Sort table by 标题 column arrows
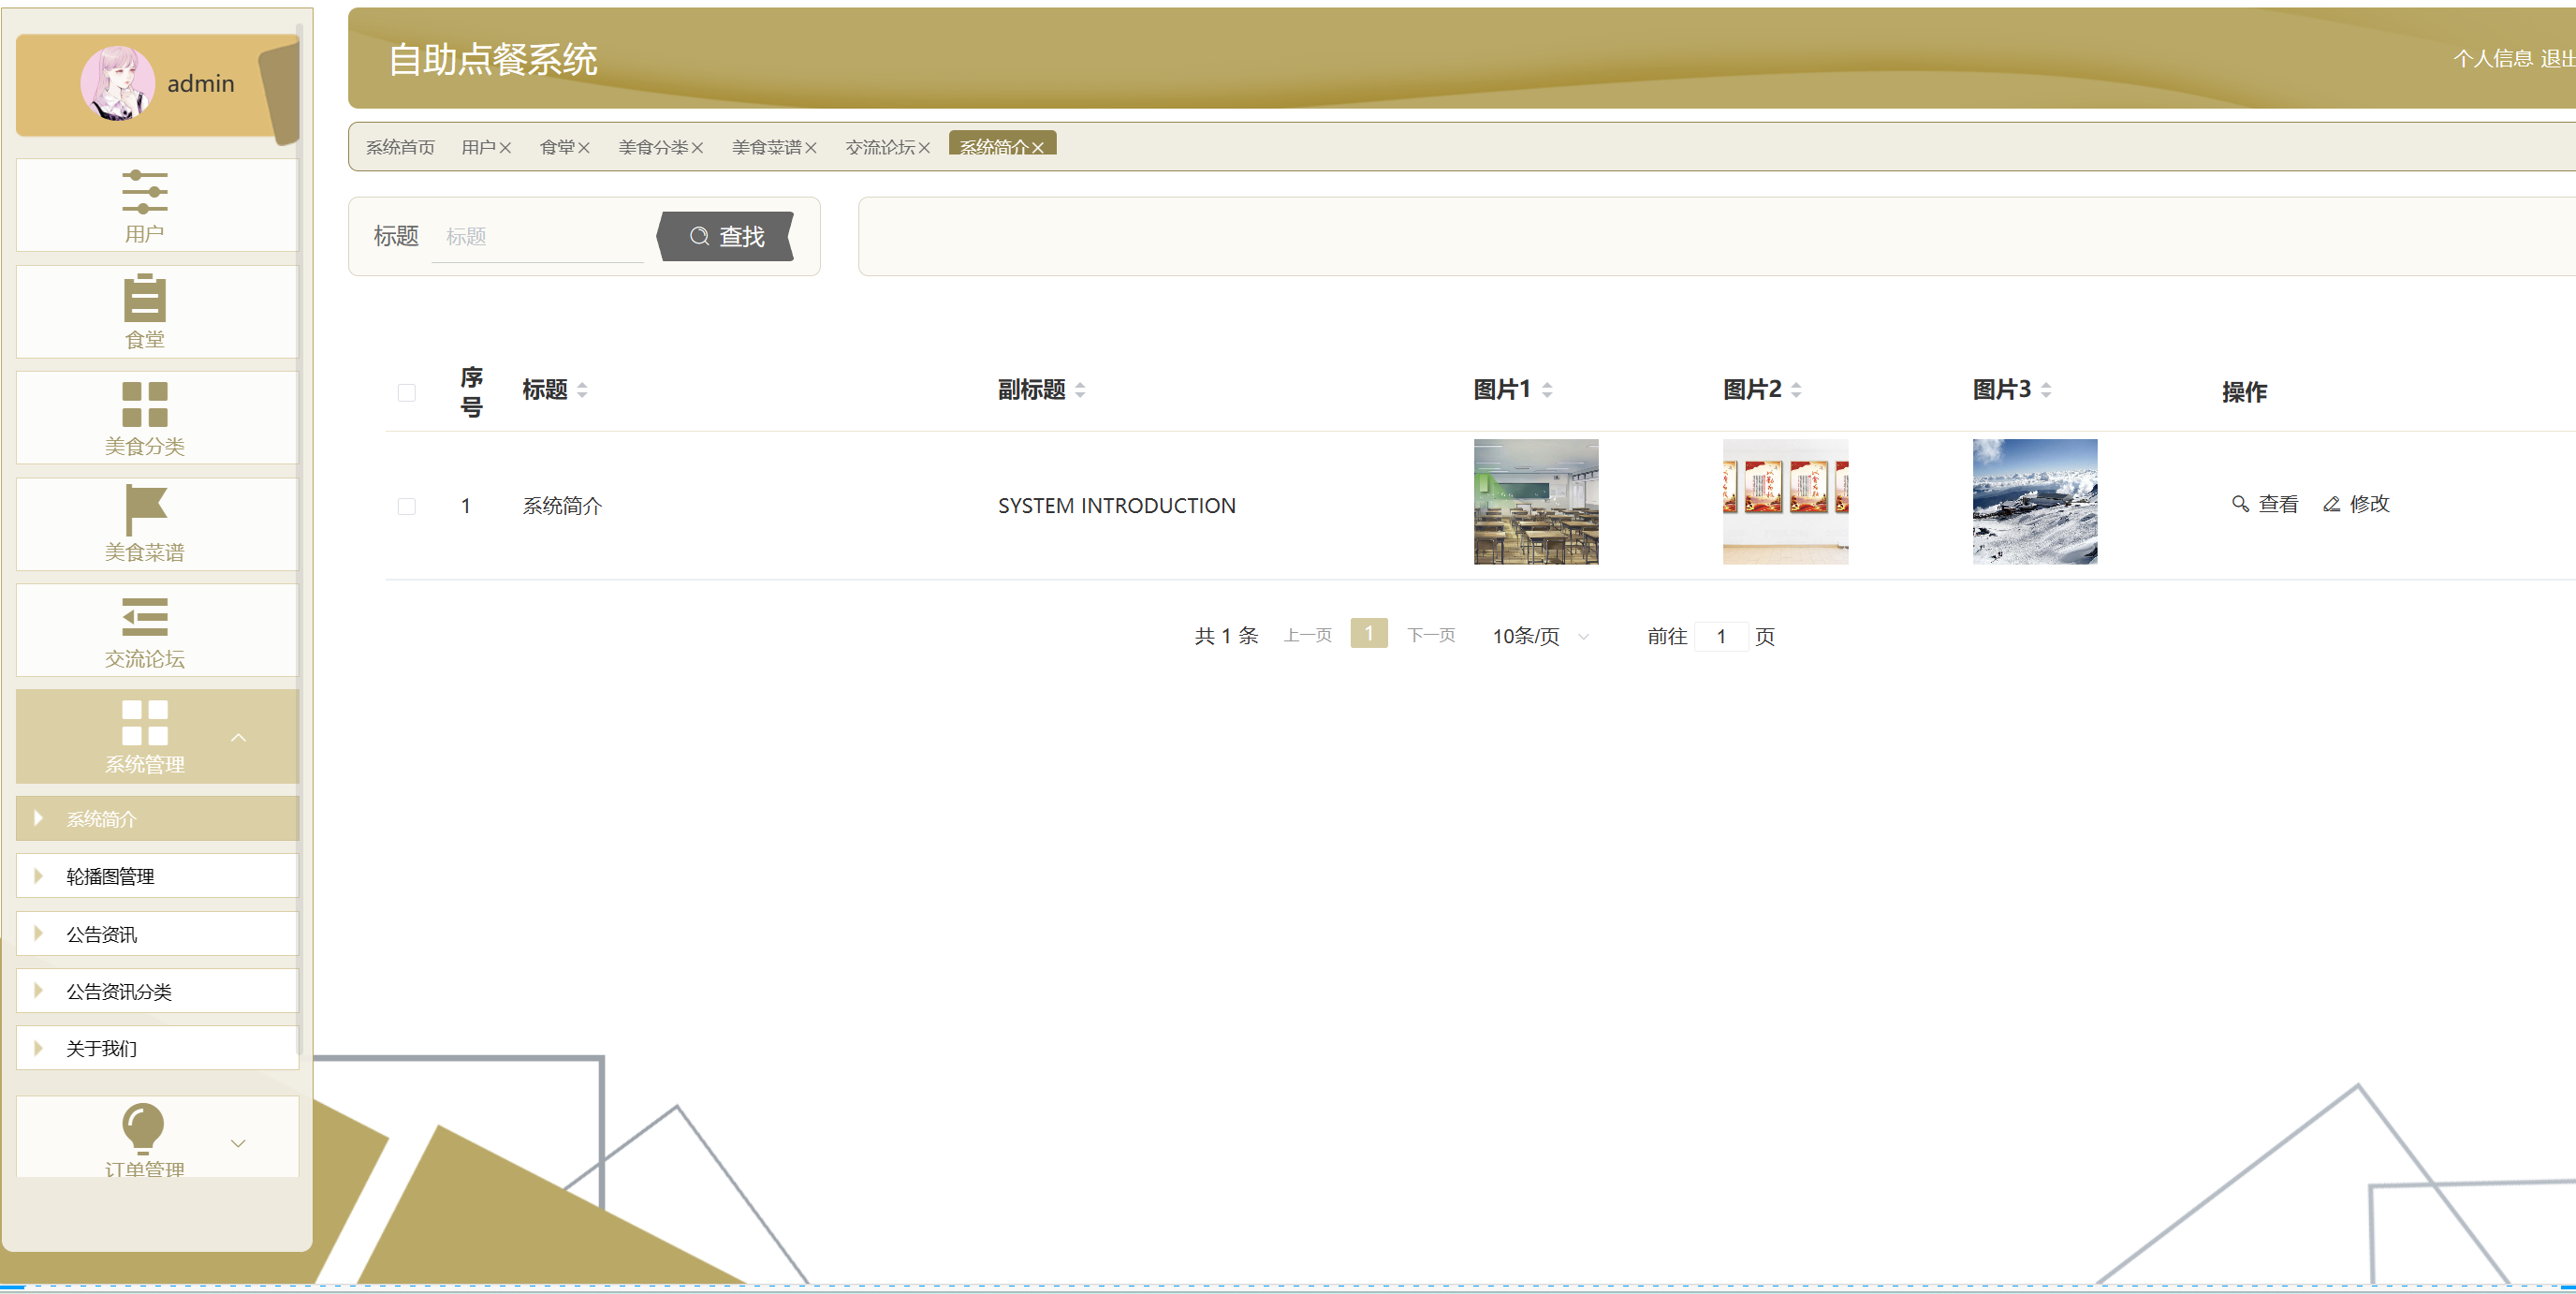Screen dimensions: 2576x1294 point(582,390)
